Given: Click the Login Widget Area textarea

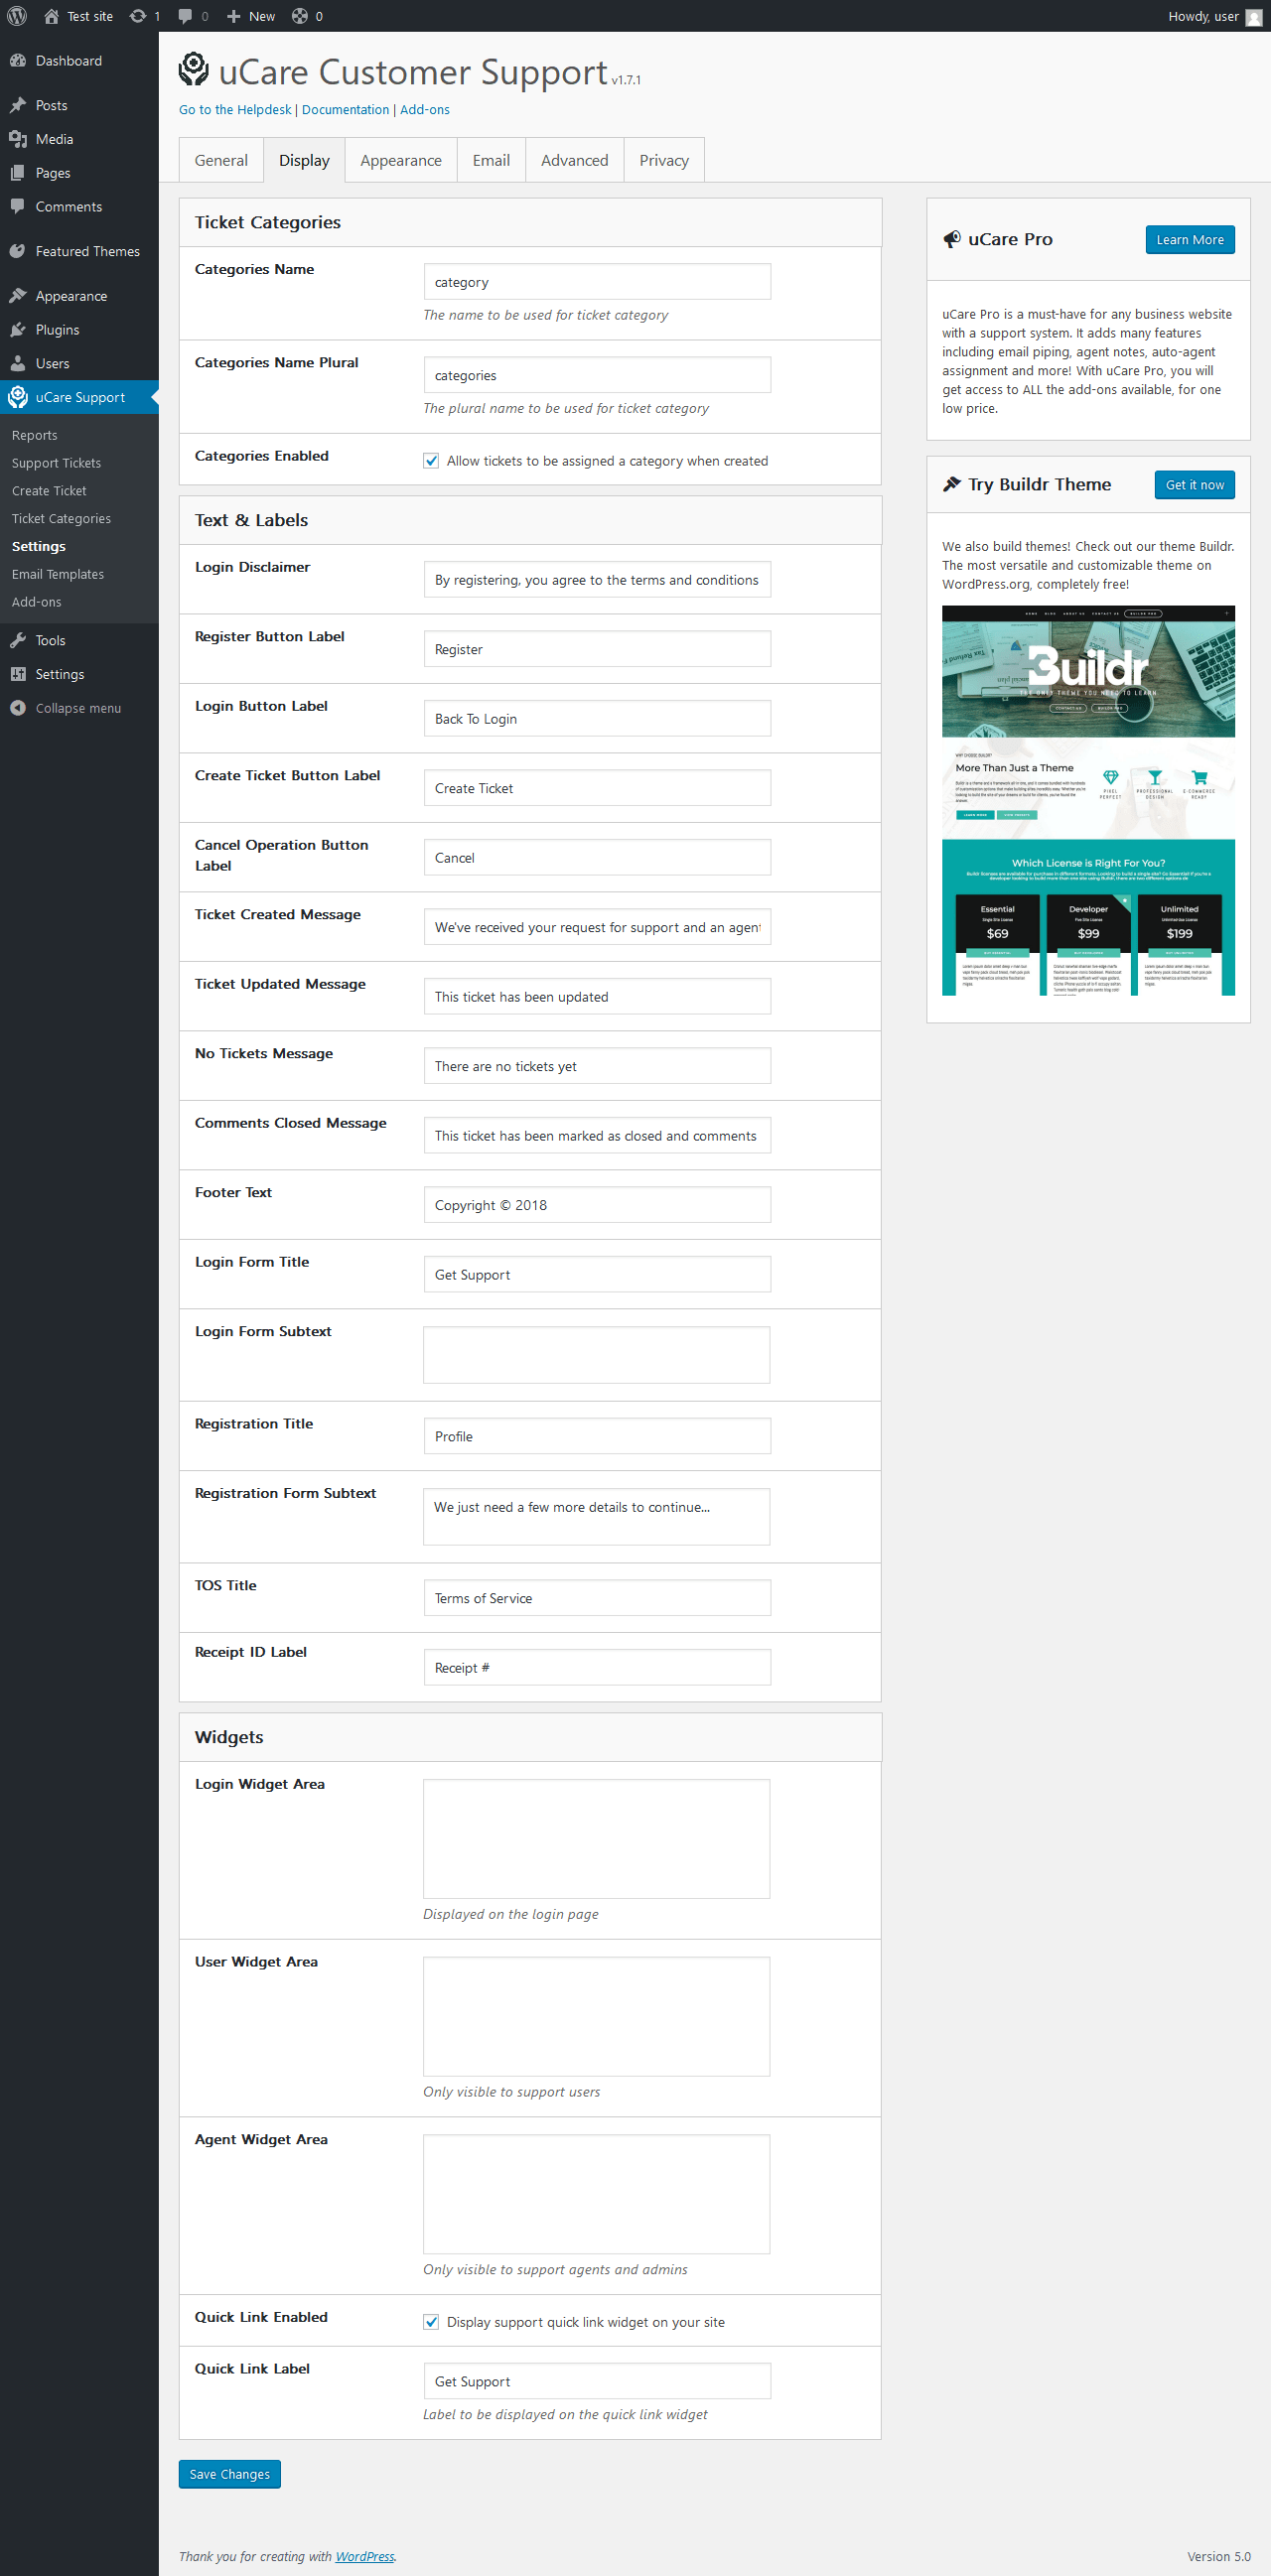Looking at the screenshot, I should [x=597, y=1839].
